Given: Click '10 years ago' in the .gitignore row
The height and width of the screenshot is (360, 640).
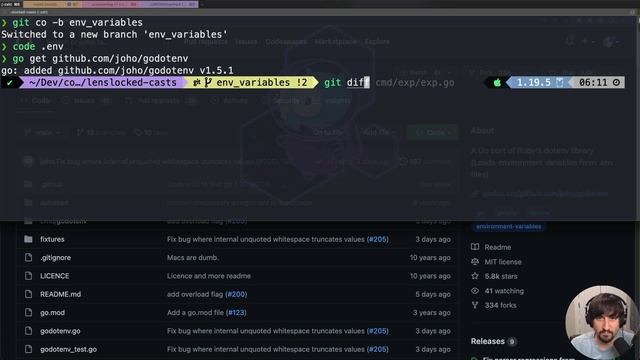Looking at the screenshot, I should (x=430, y=258).
